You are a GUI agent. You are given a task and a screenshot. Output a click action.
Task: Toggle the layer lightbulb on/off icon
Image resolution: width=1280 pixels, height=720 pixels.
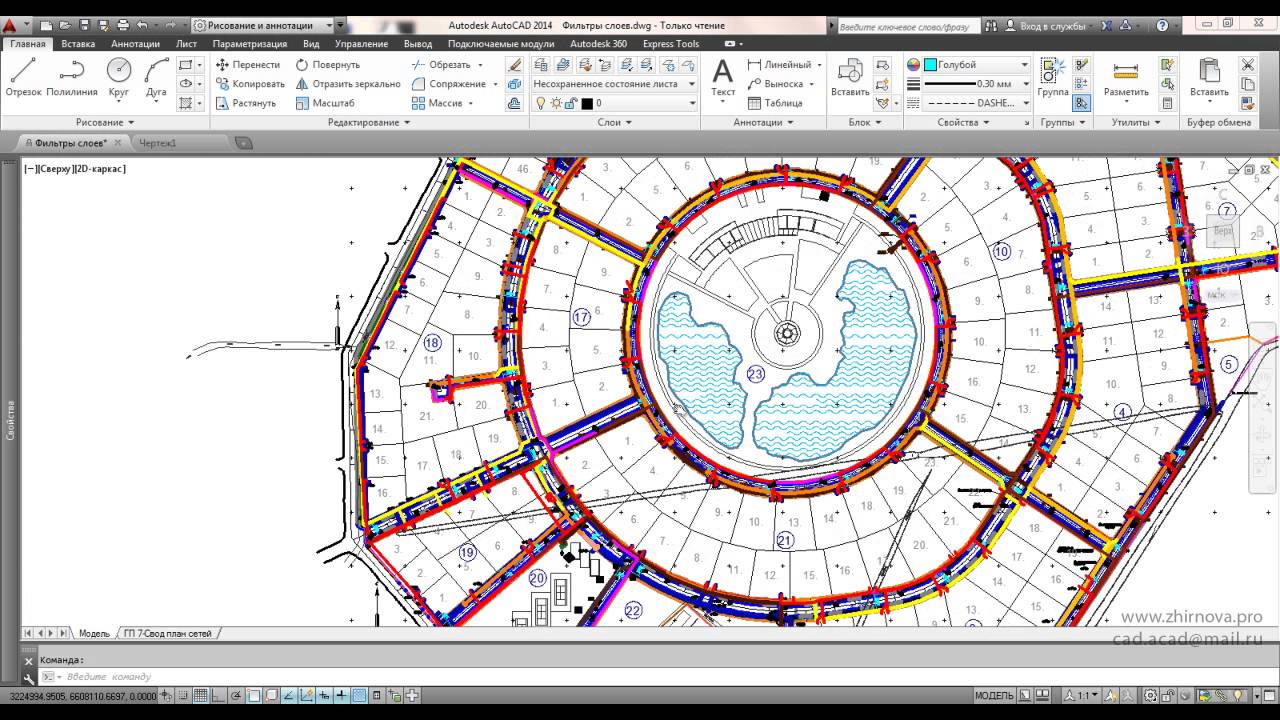point(541,103)
